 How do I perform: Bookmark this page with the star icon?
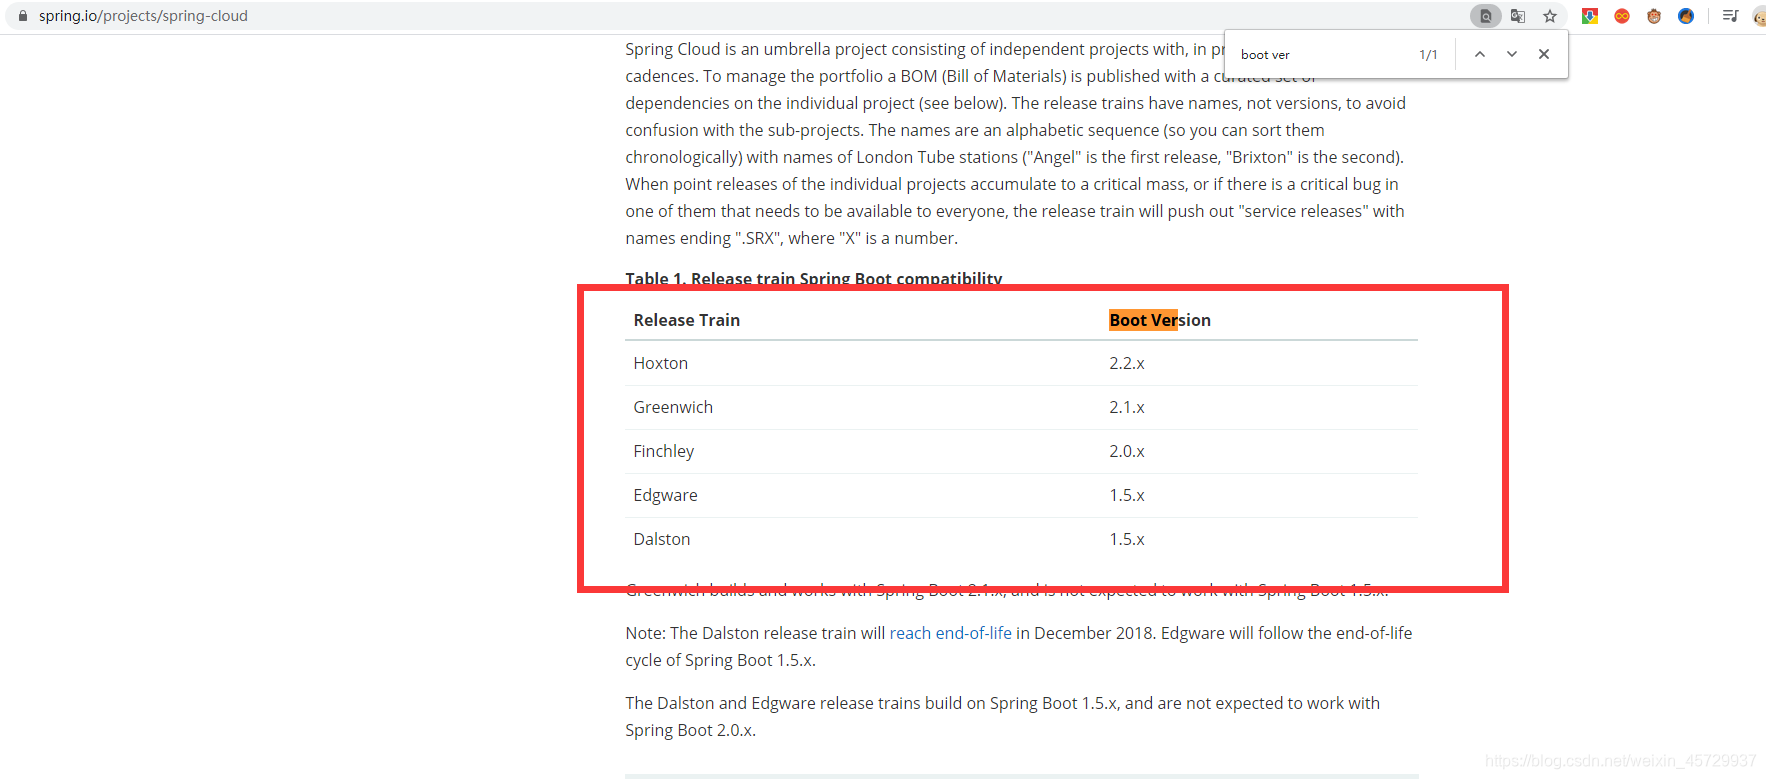1550,16
